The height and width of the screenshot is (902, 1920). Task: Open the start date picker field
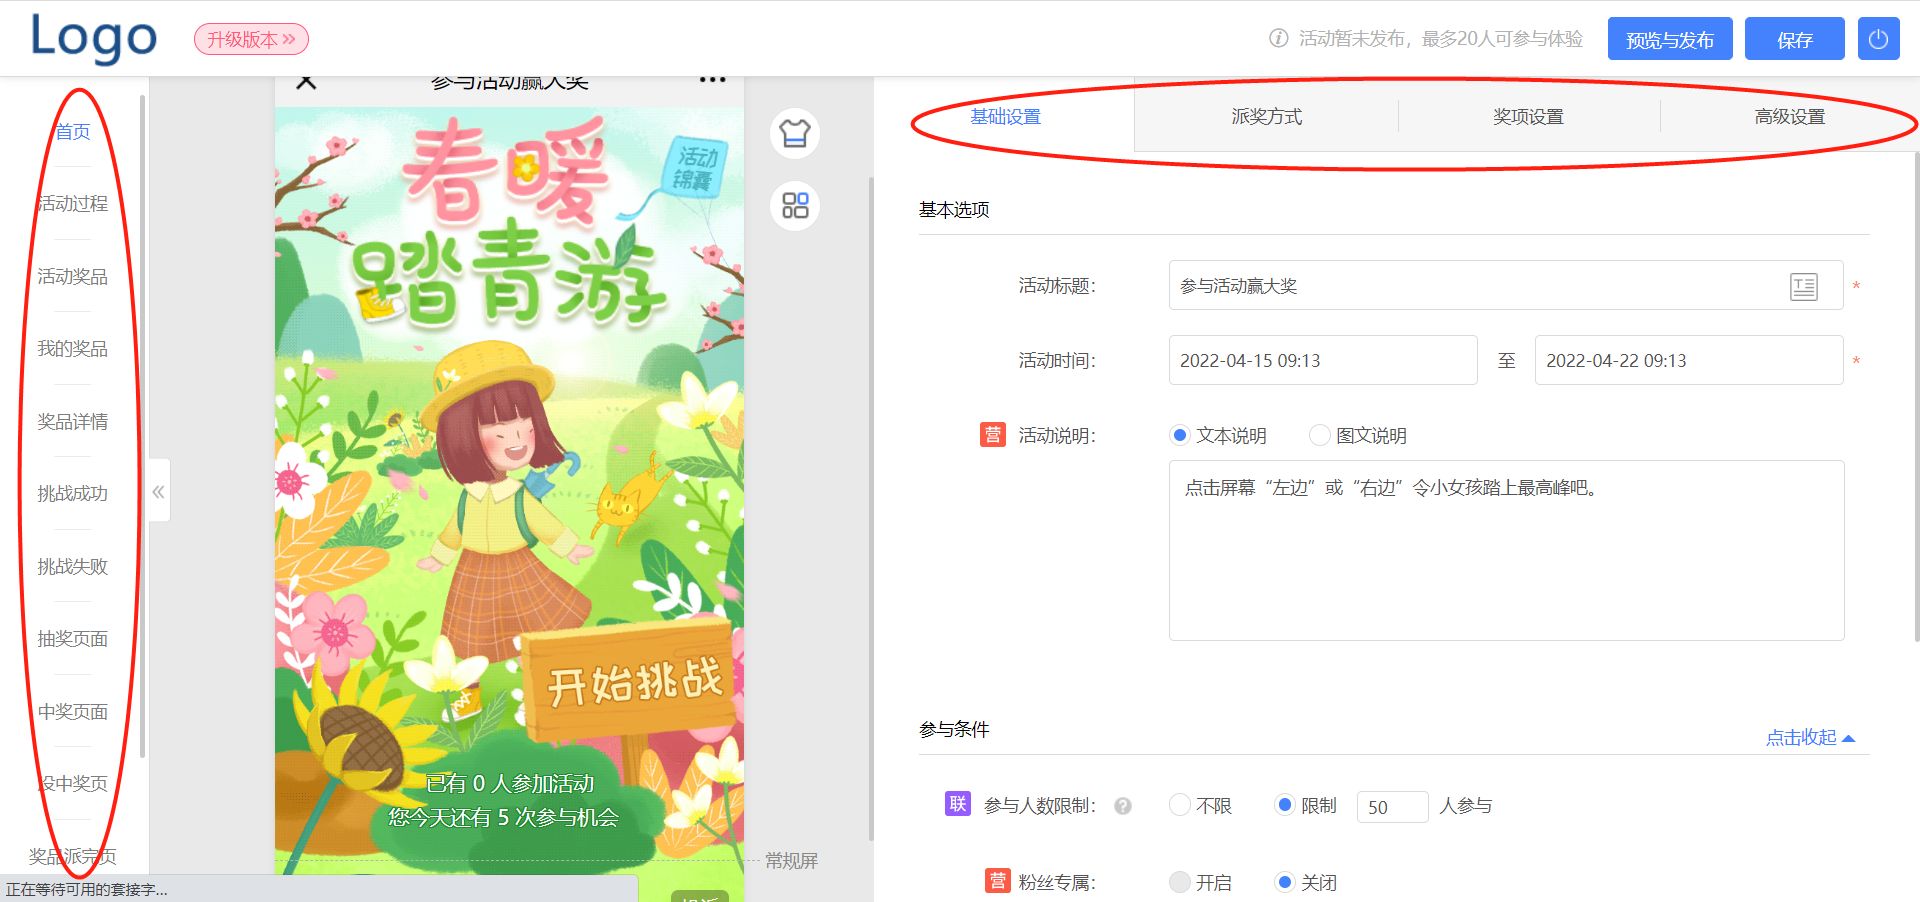point(1323,360)
